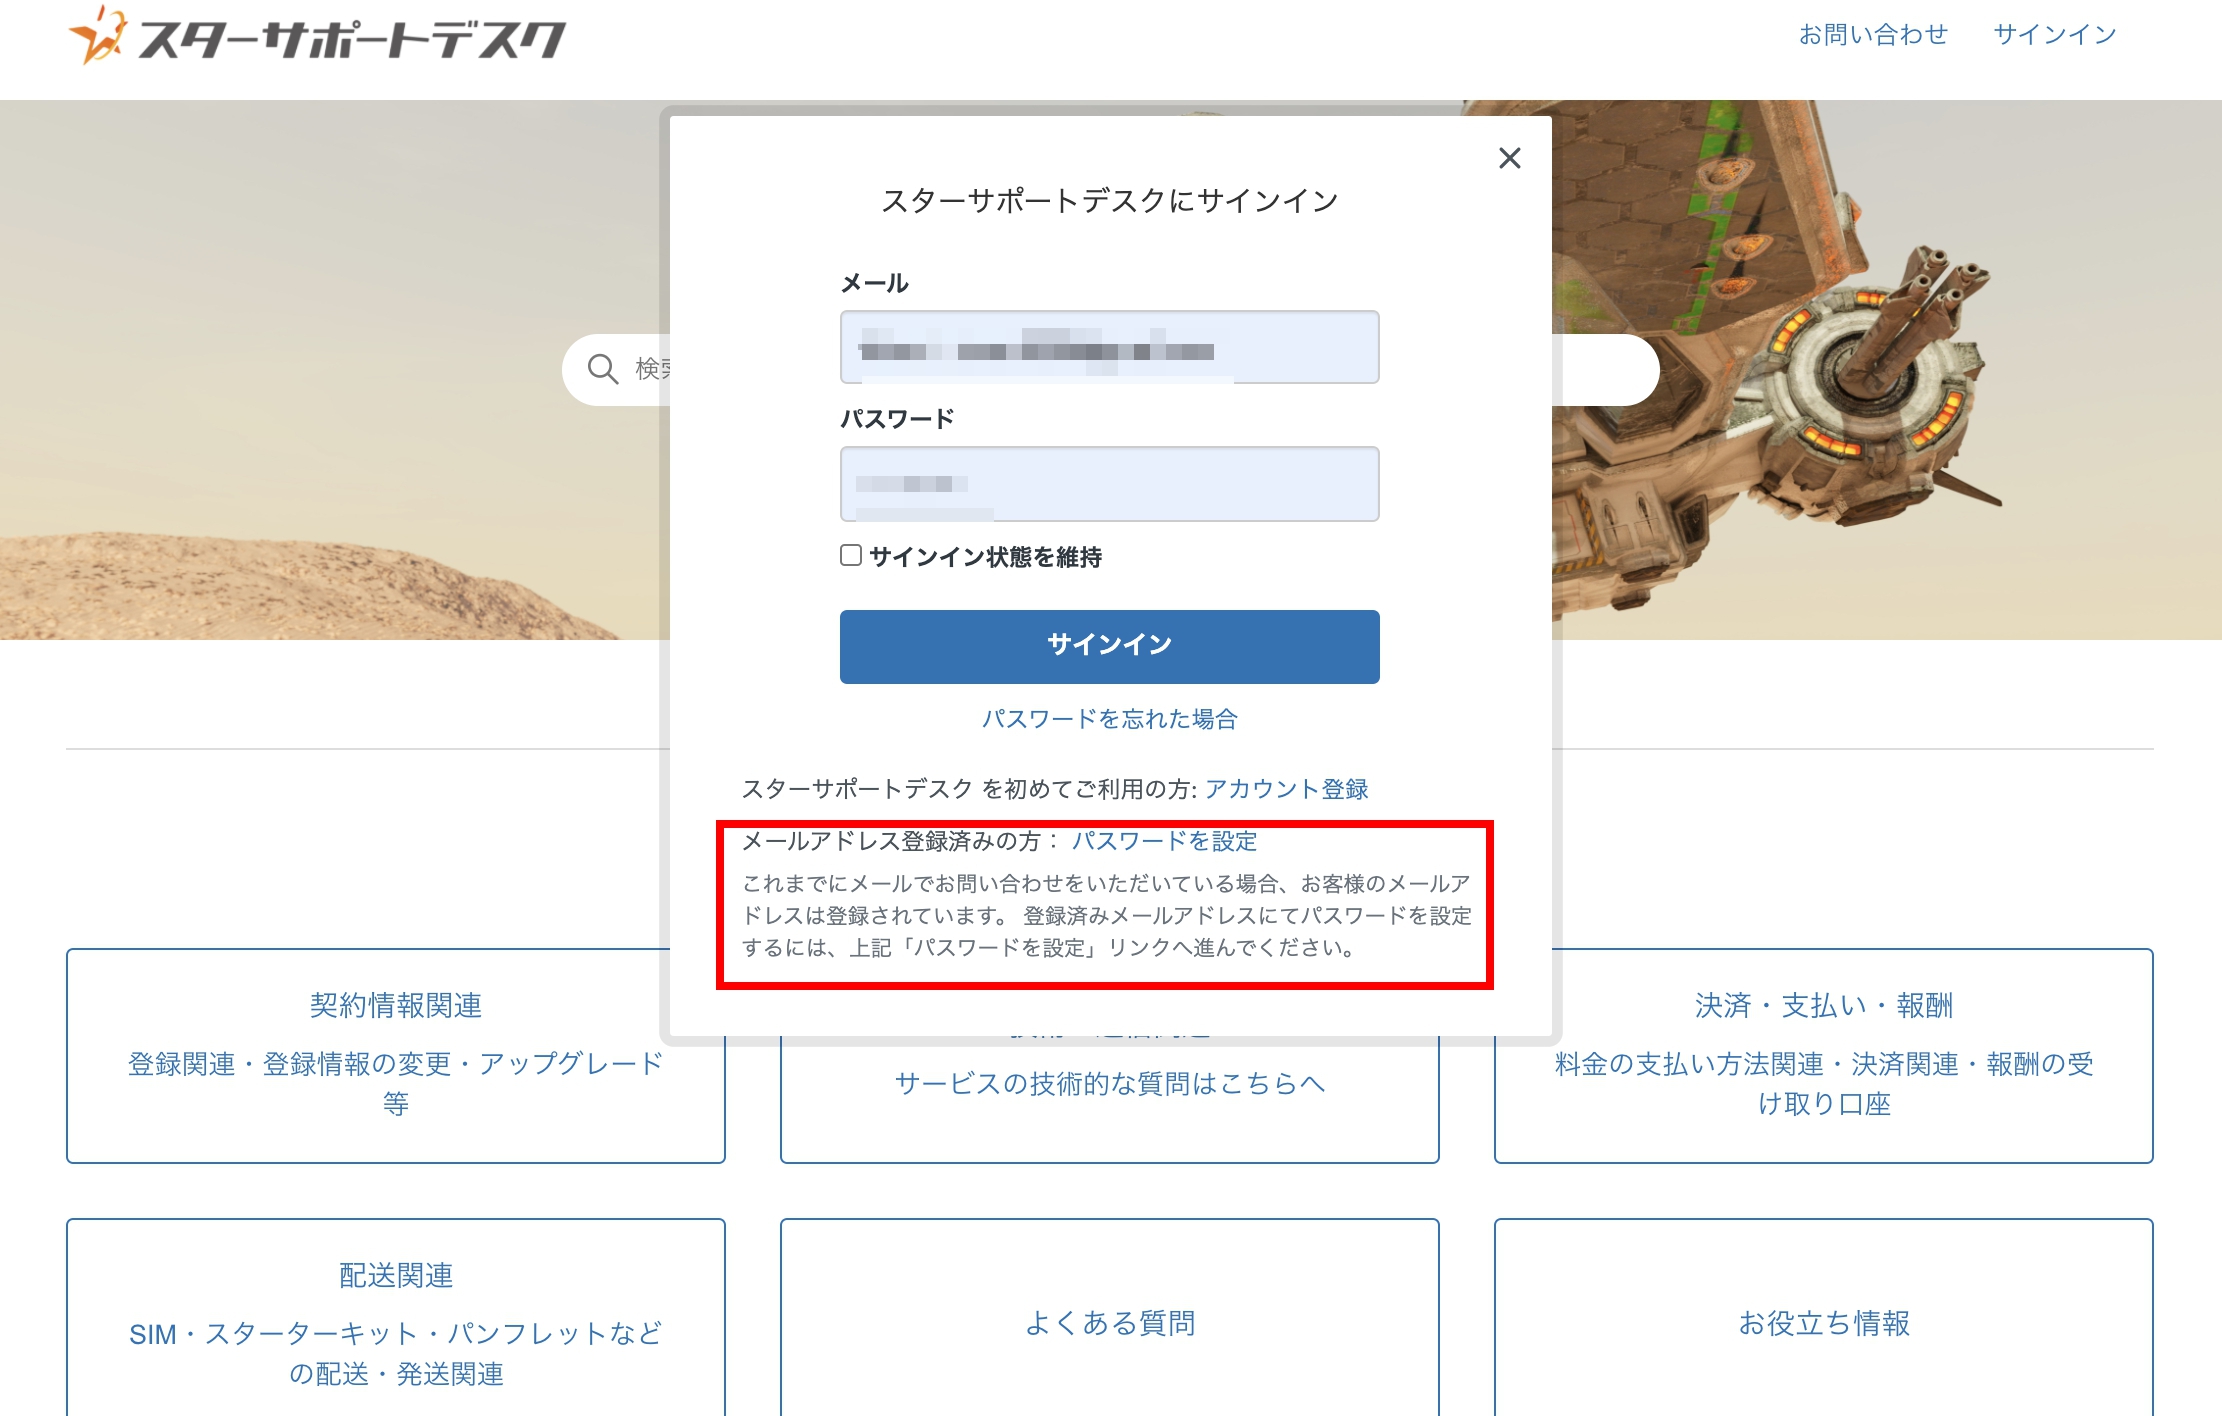Click the サインイン link in header
Screen dimensions: 2222x1416
click(2053, 33)
